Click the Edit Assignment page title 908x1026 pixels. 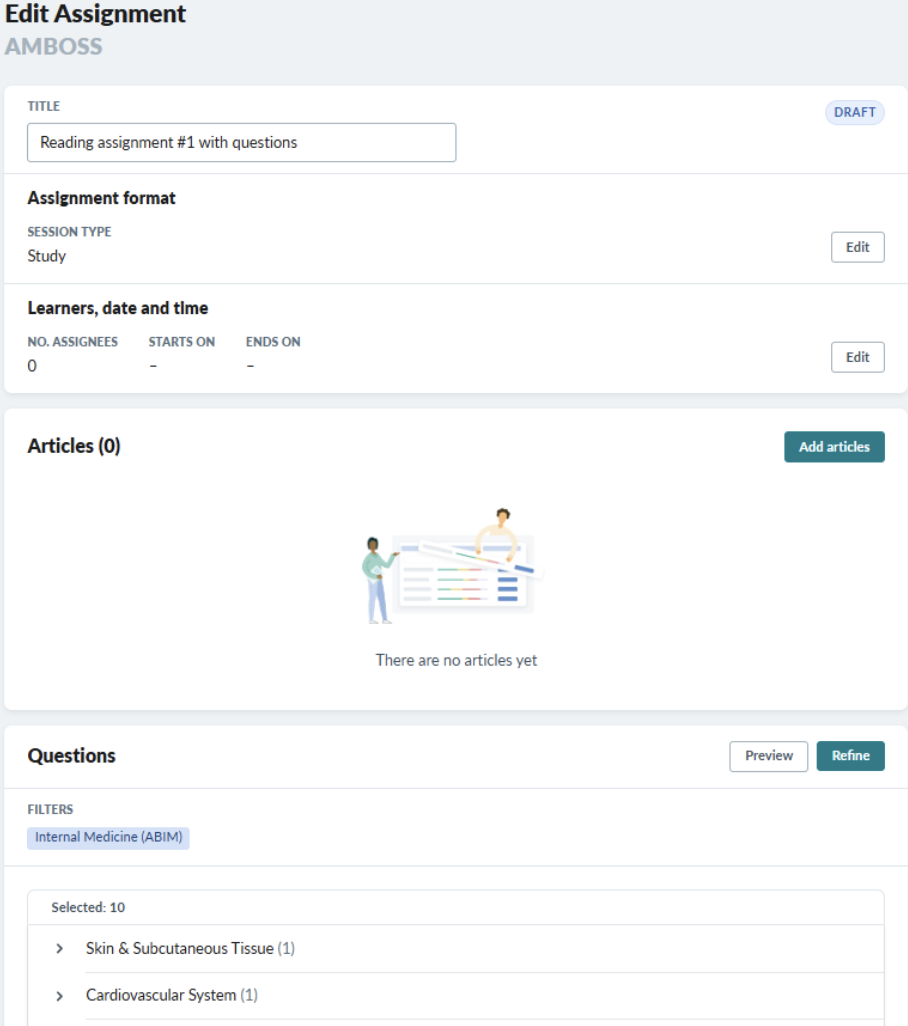(96, 14)
